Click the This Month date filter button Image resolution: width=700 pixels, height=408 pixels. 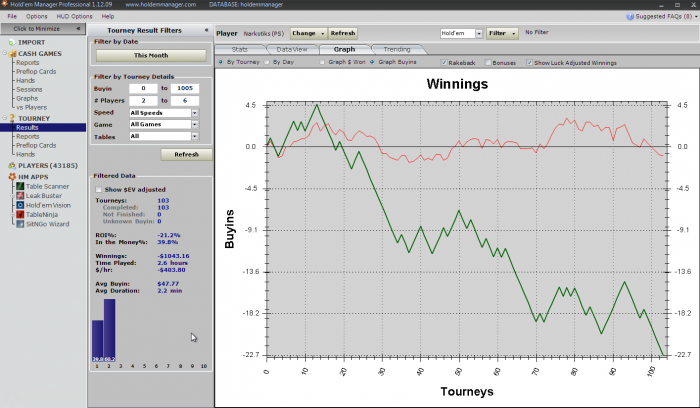pyautogui.click(x=151, y=55)
